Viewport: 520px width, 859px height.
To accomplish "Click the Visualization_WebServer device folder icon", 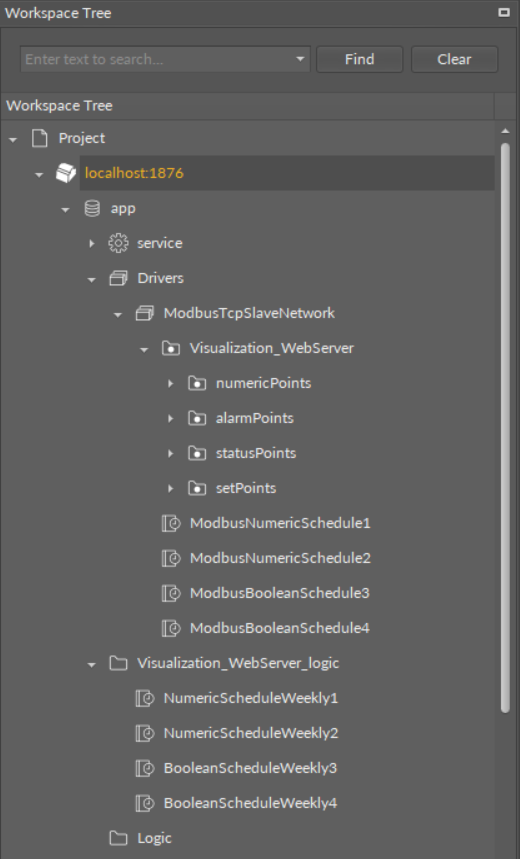I will click(171, 348).
